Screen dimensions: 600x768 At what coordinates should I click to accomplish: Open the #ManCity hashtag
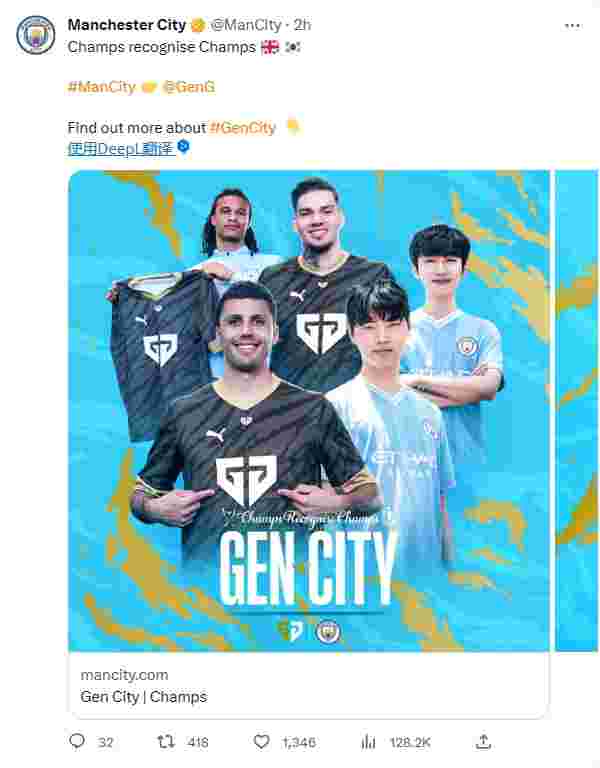click(101, 87)
